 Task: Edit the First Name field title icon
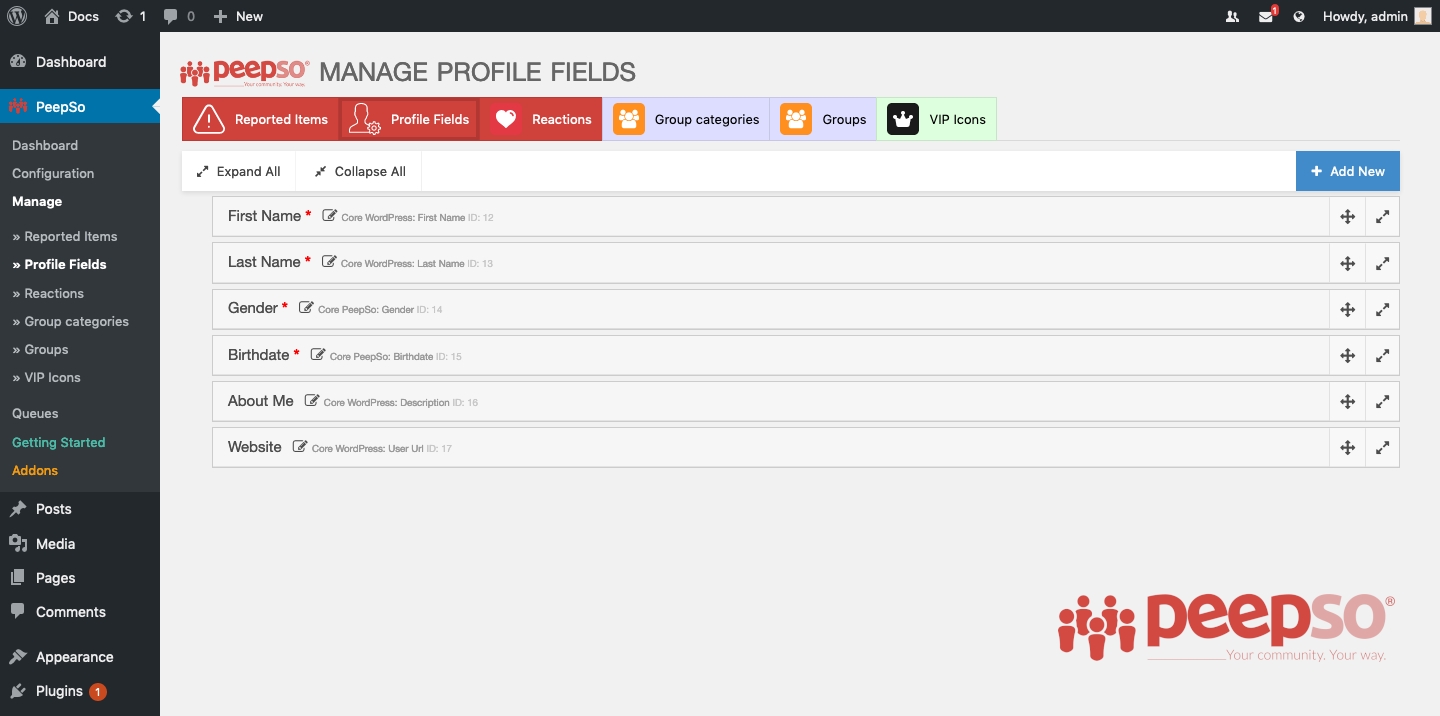tap(329, 215)
